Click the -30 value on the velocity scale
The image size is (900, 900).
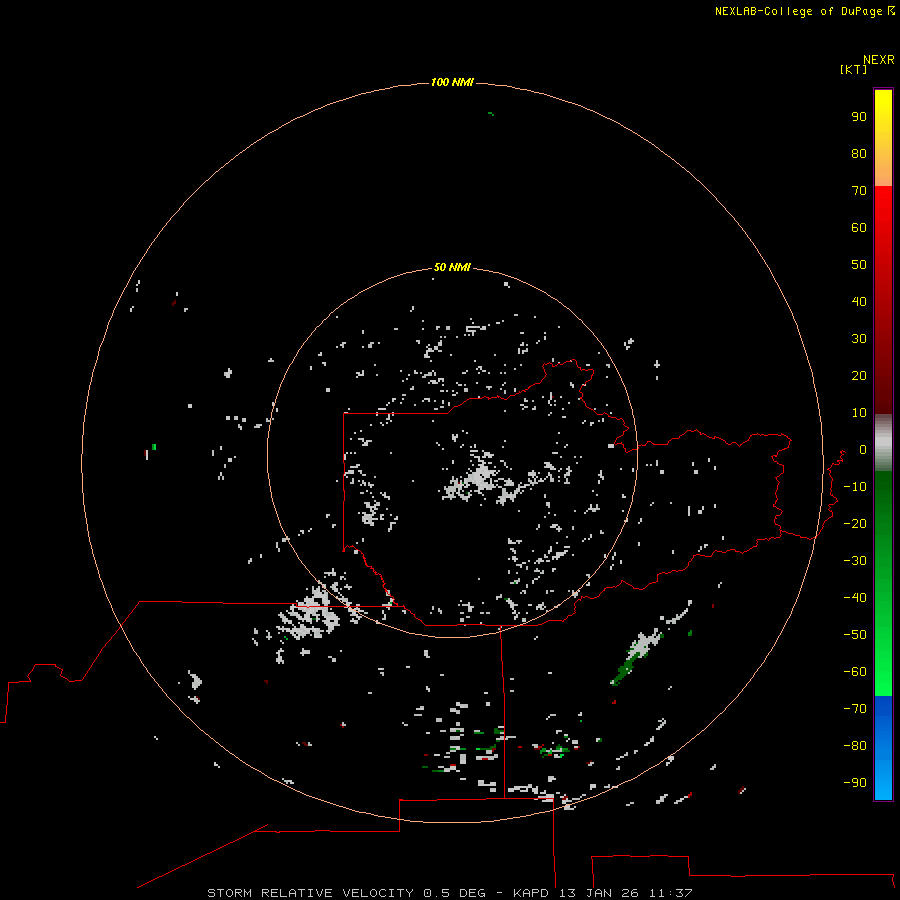point(855,561)
